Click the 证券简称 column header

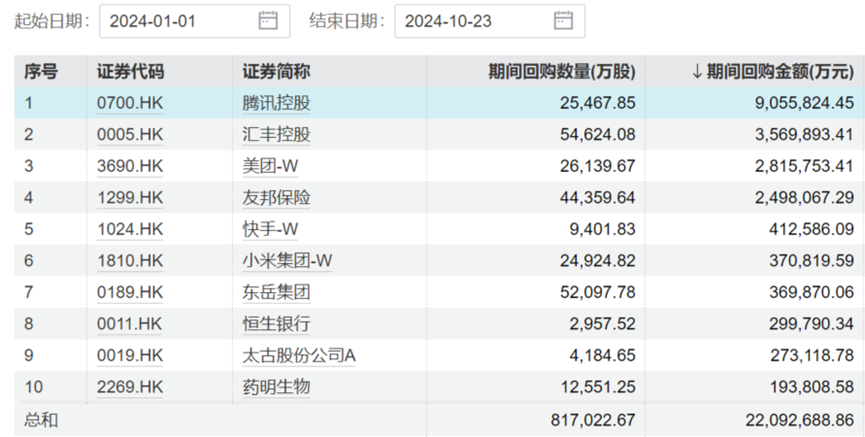click(x=276, y=72)
